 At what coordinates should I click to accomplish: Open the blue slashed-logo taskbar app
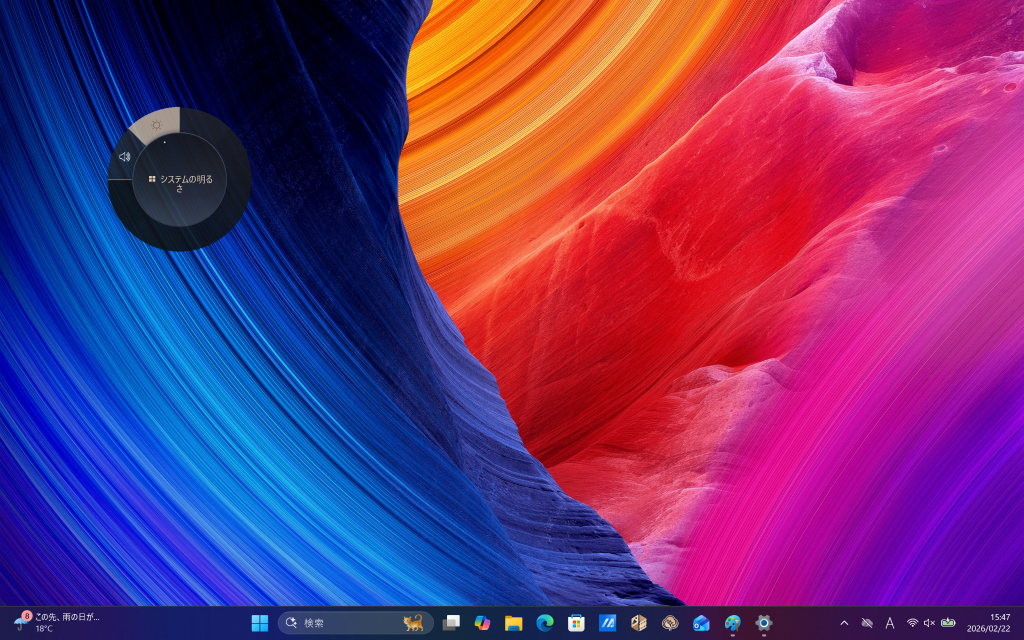click(x=607, y=623)
